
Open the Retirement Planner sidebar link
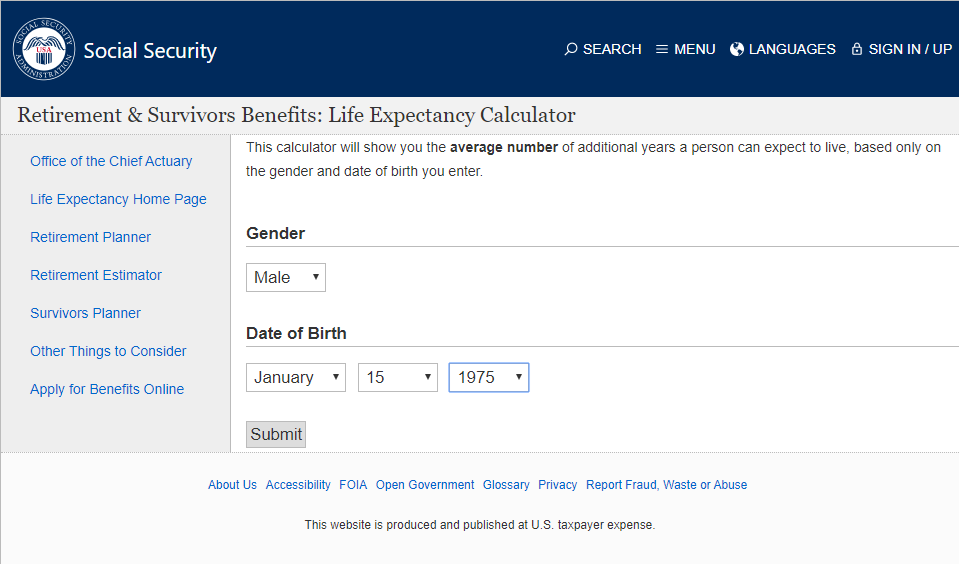(91, 237)
